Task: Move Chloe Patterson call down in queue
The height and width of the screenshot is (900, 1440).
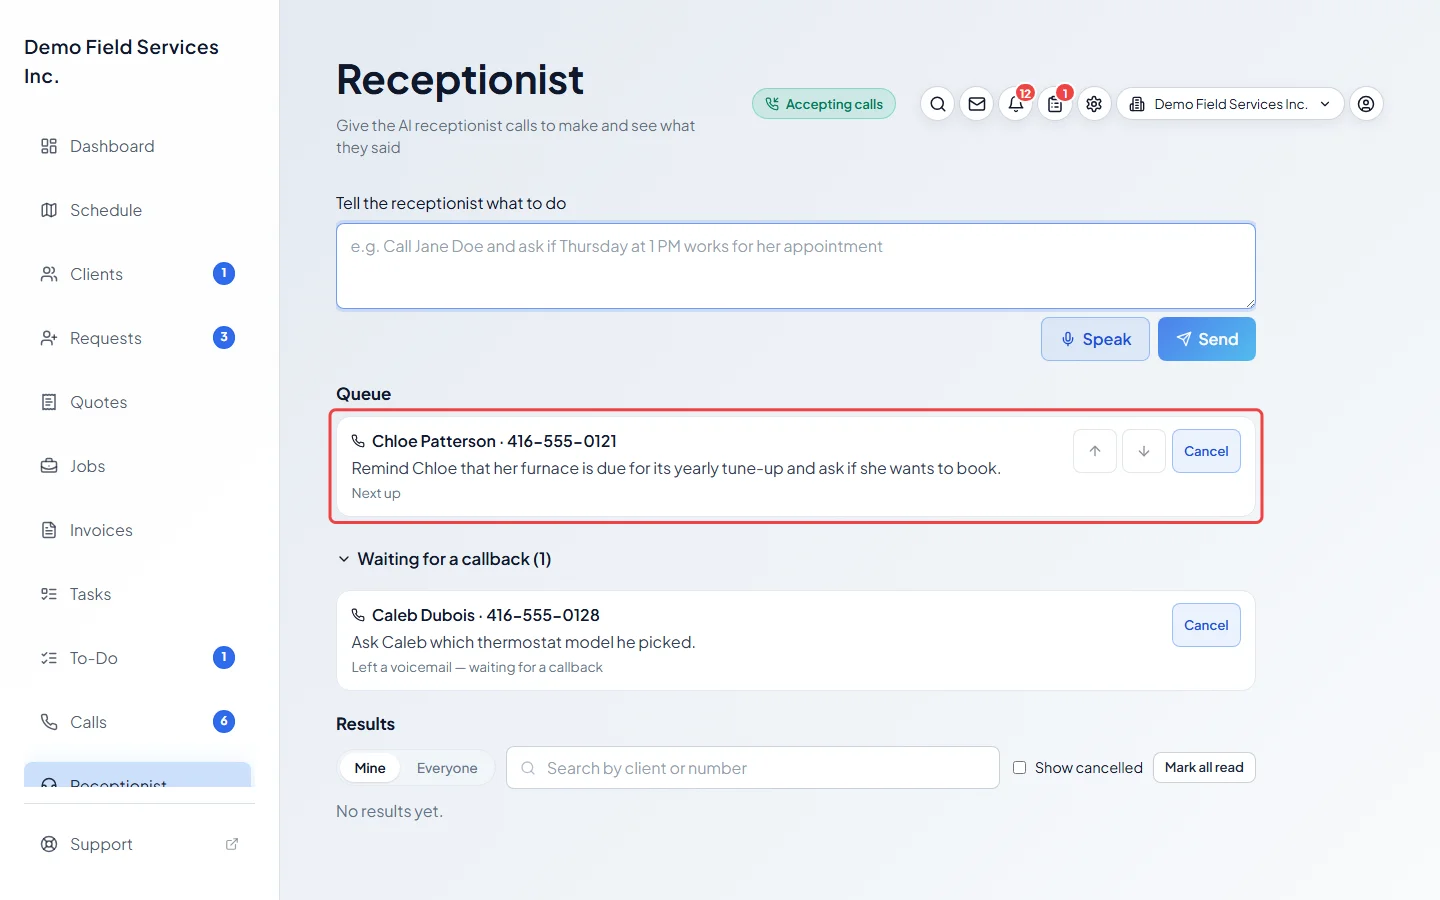Action: (x=1144, y=451)
